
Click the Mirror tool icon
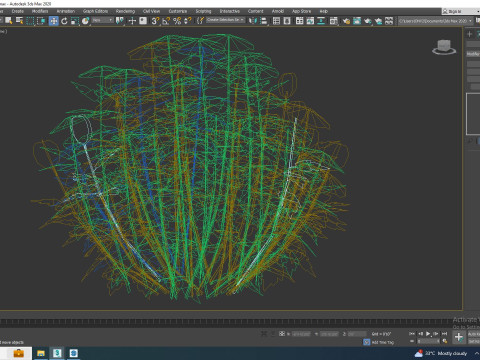(x=253, y=21)
